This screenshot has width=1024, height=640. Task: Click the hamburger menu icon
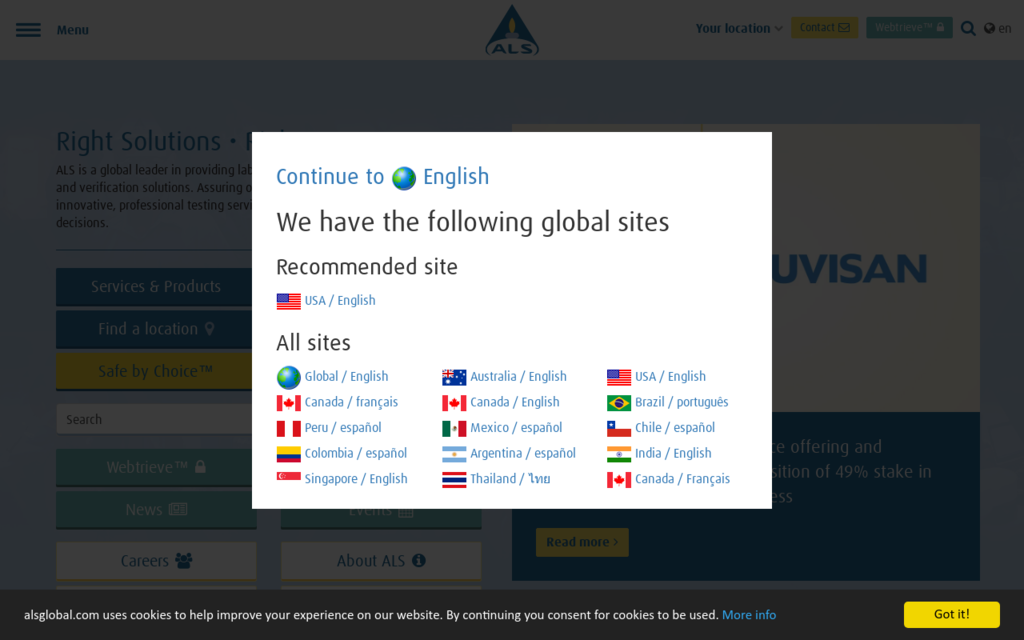point(28,30)
